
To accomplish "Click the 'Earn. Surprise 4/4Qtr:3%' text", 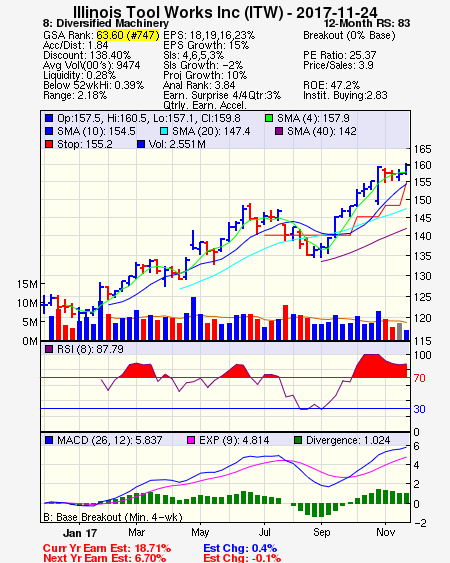I will tap(222, 96).
